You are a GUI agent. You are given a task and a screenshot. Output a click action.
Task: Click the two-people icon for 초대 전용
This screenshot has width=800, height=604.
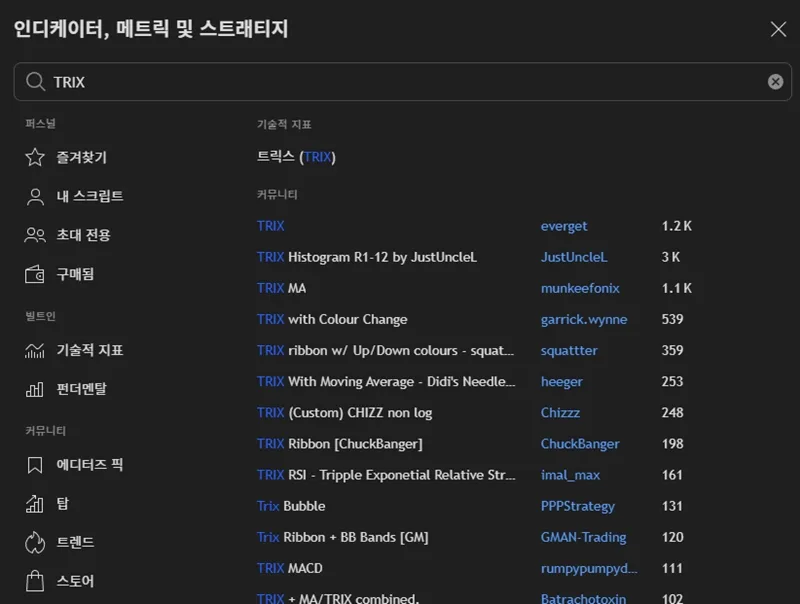click(35, 235)
